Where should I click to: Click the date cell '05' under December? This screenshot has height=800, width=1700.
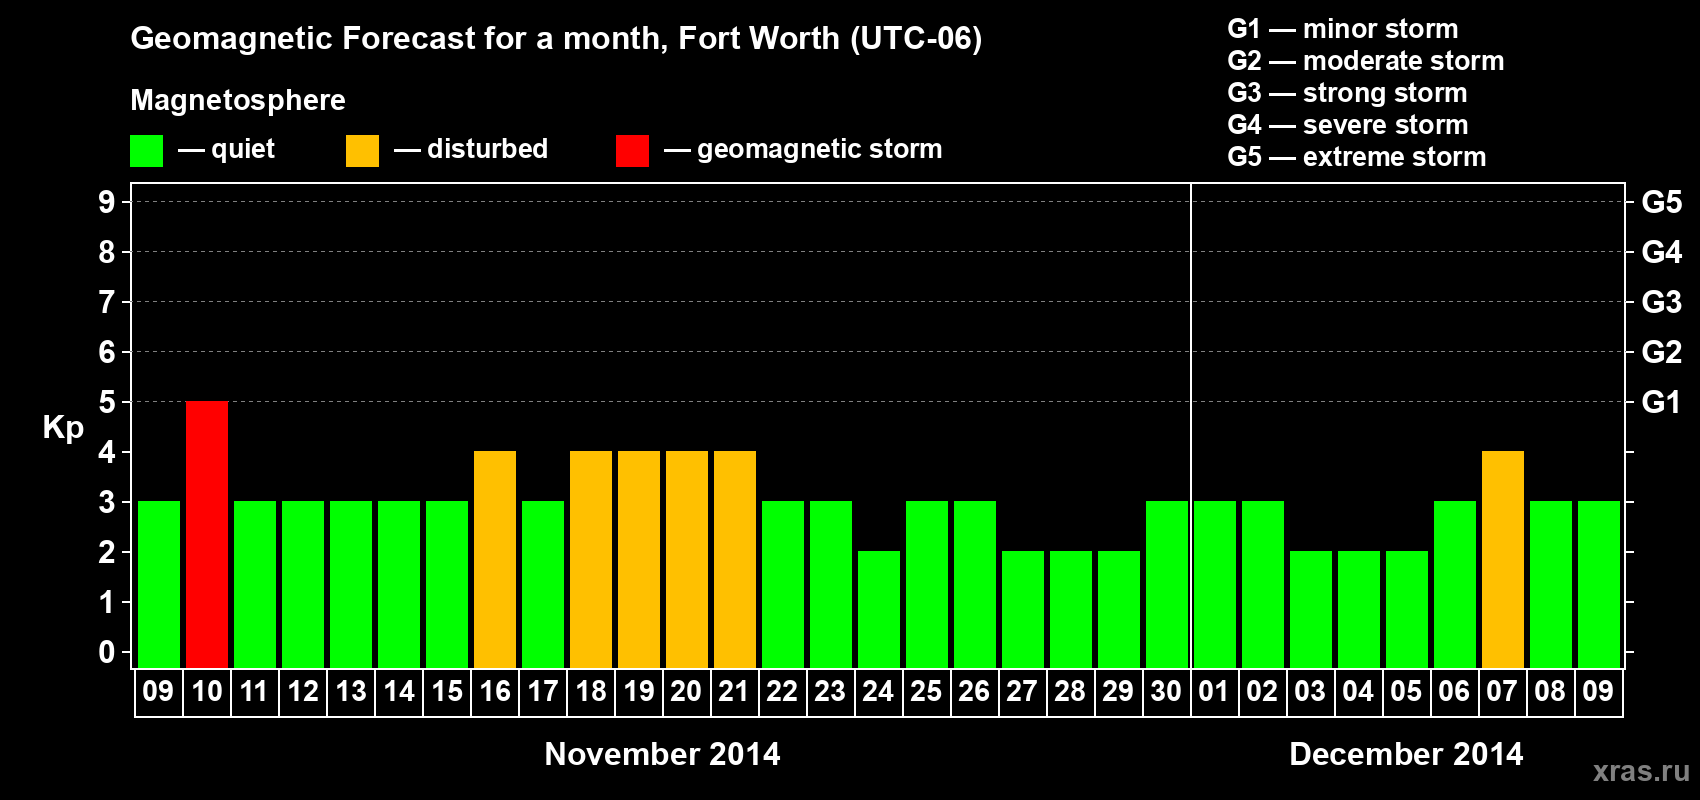tap(1407, 692)
